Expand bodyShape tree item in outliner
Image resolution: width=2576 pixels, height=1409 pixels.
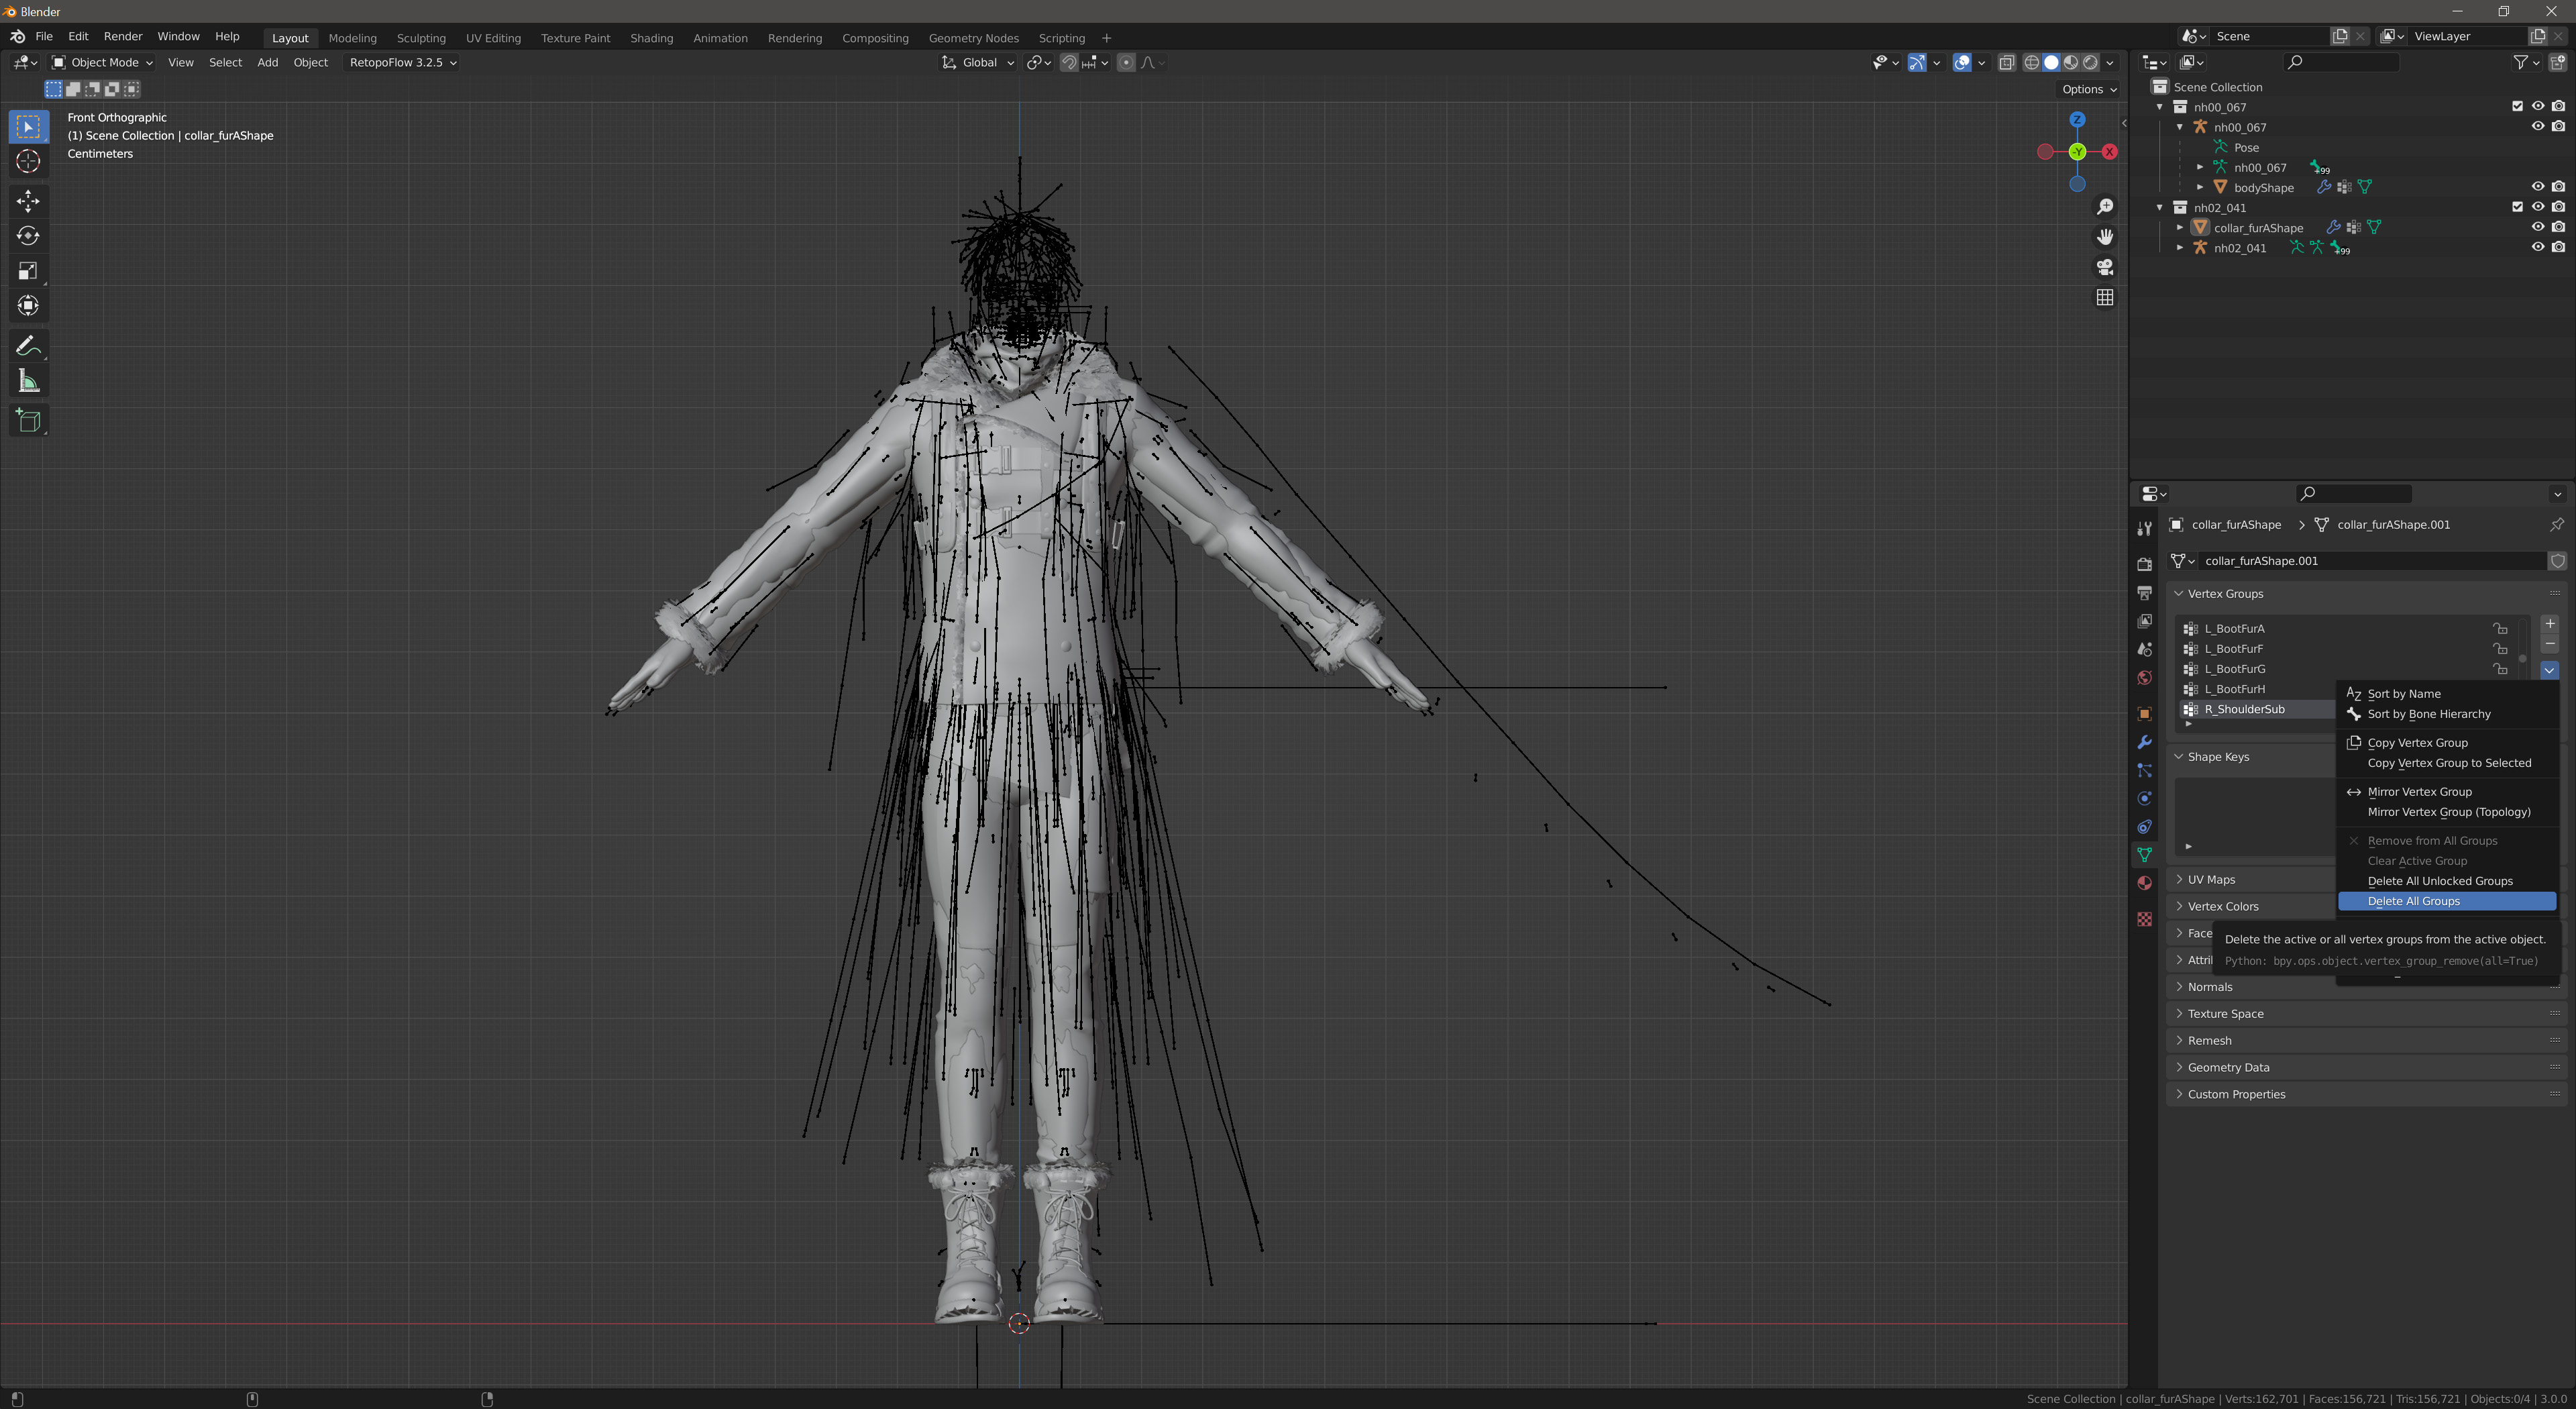pos(2200,187)
